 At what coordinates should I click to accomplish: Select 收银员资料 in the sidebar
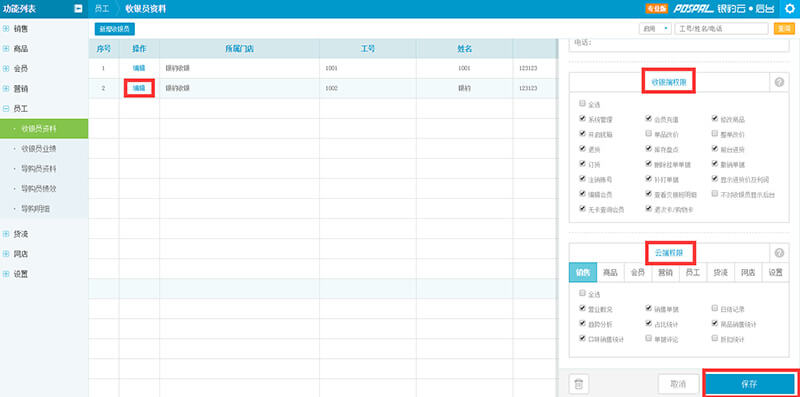click(44, 129)
